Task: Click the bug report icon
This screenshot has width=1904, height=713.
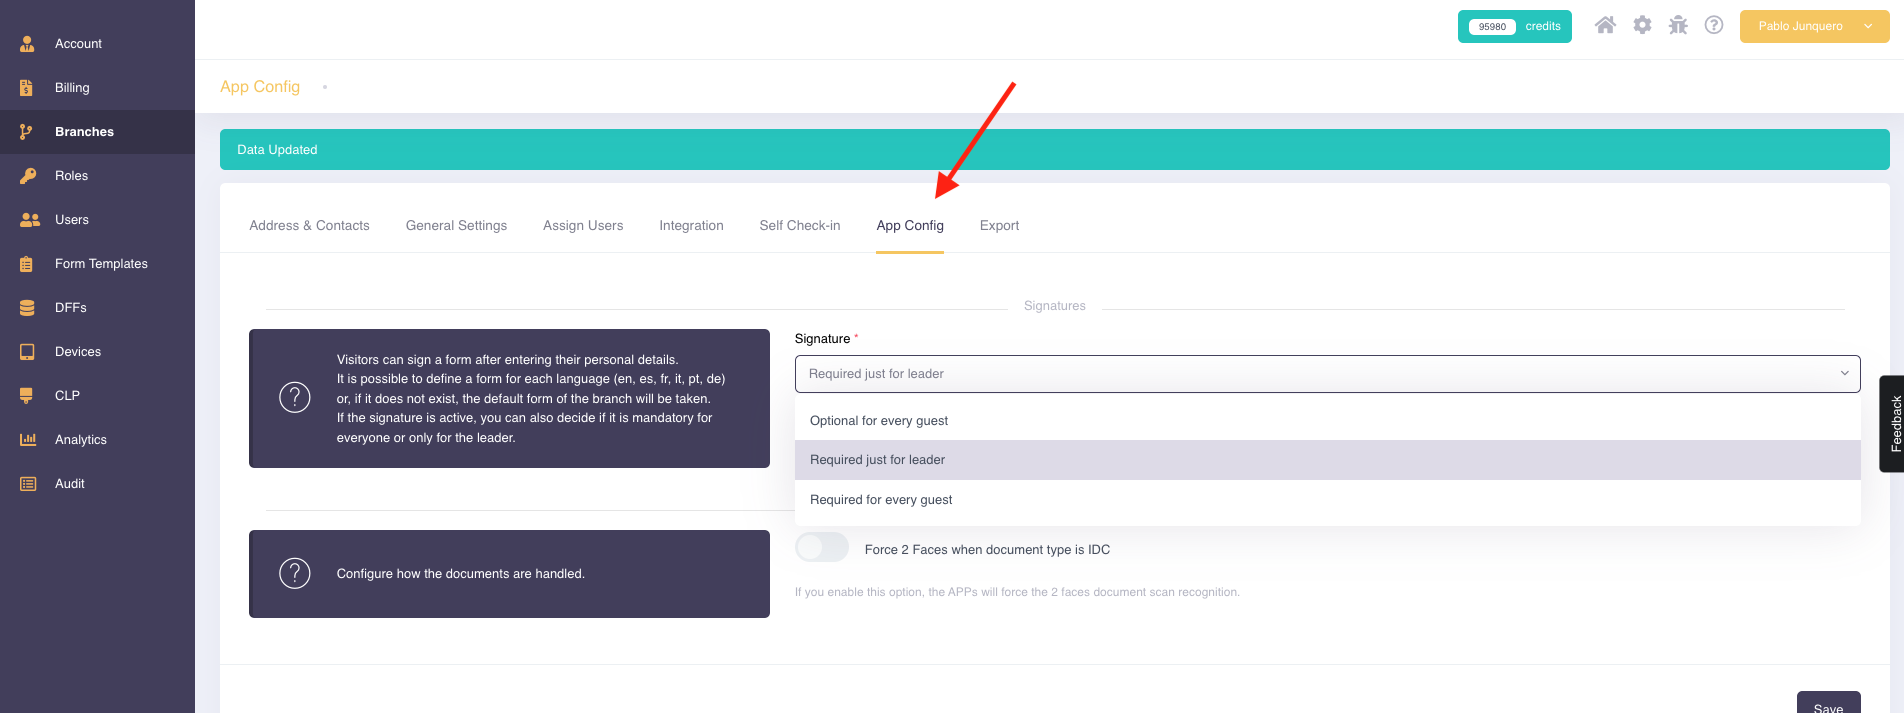Action: coord(1678,25)
